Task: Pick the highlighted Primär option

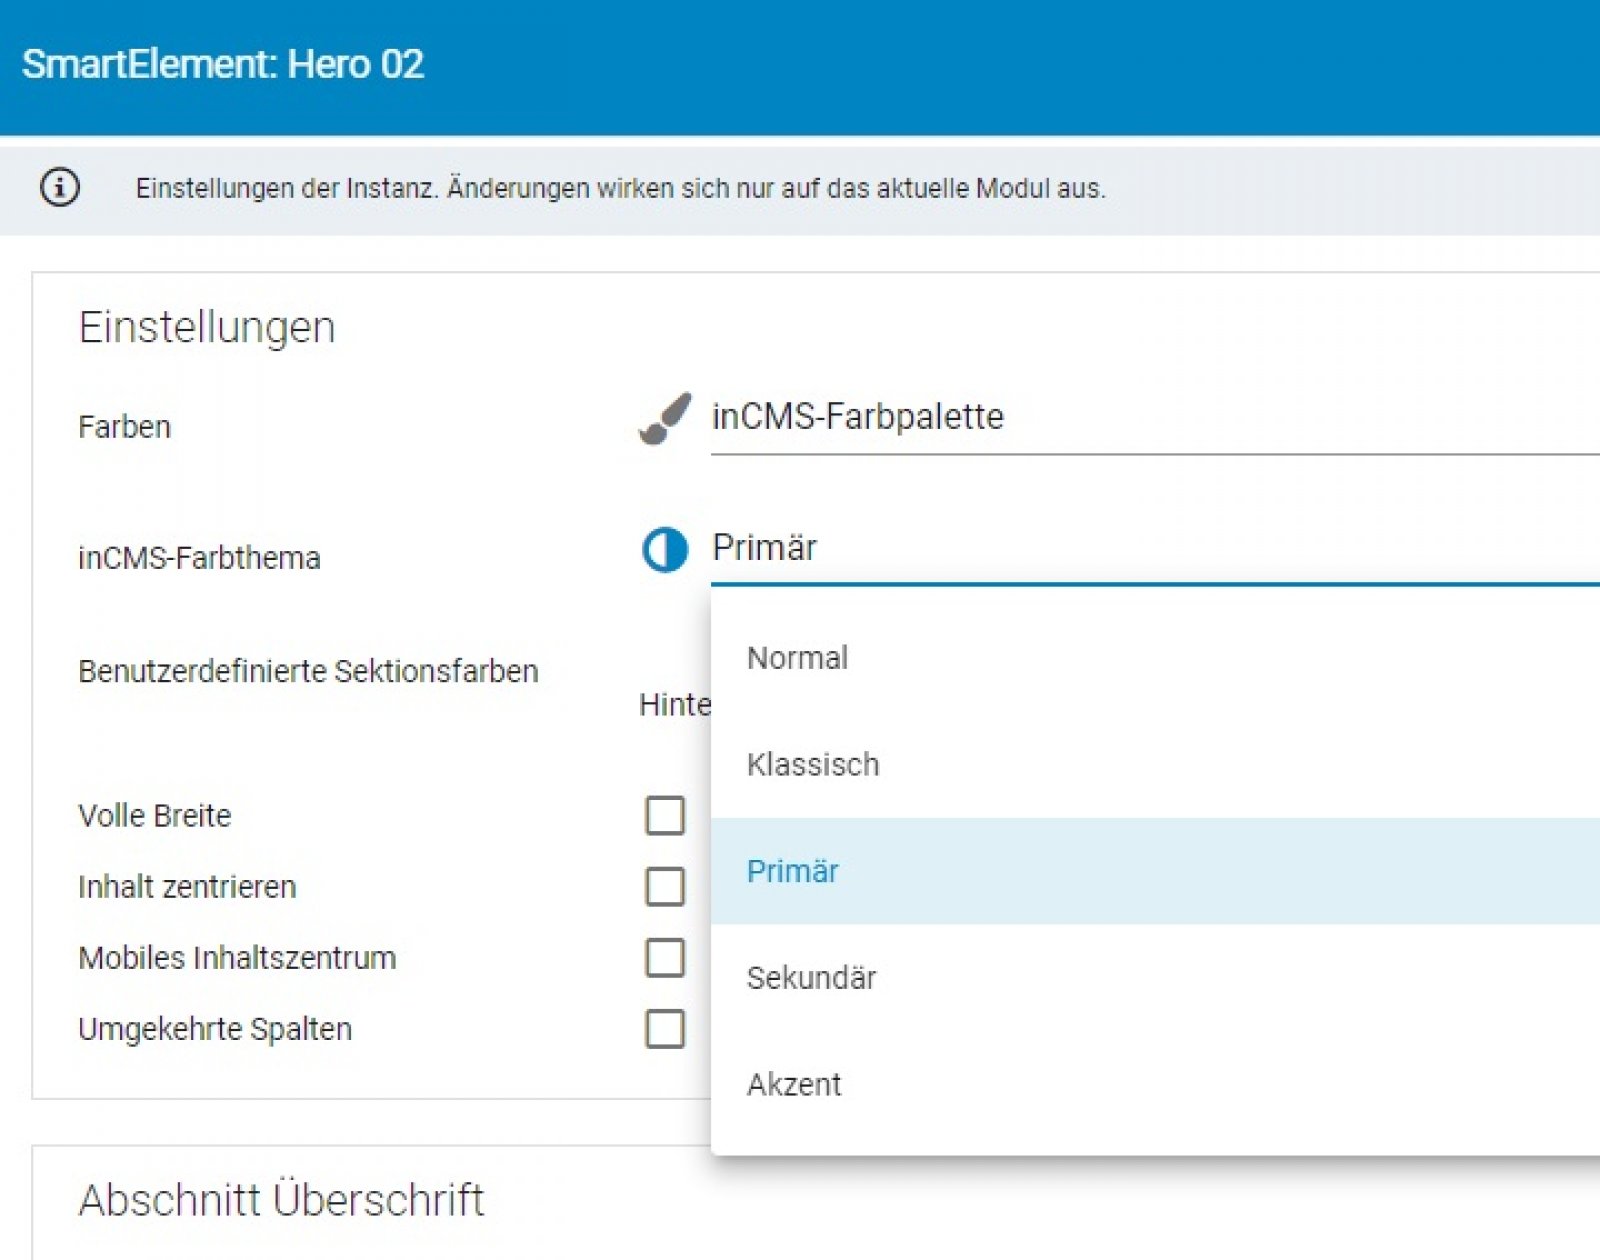Action: coord(793,872)
